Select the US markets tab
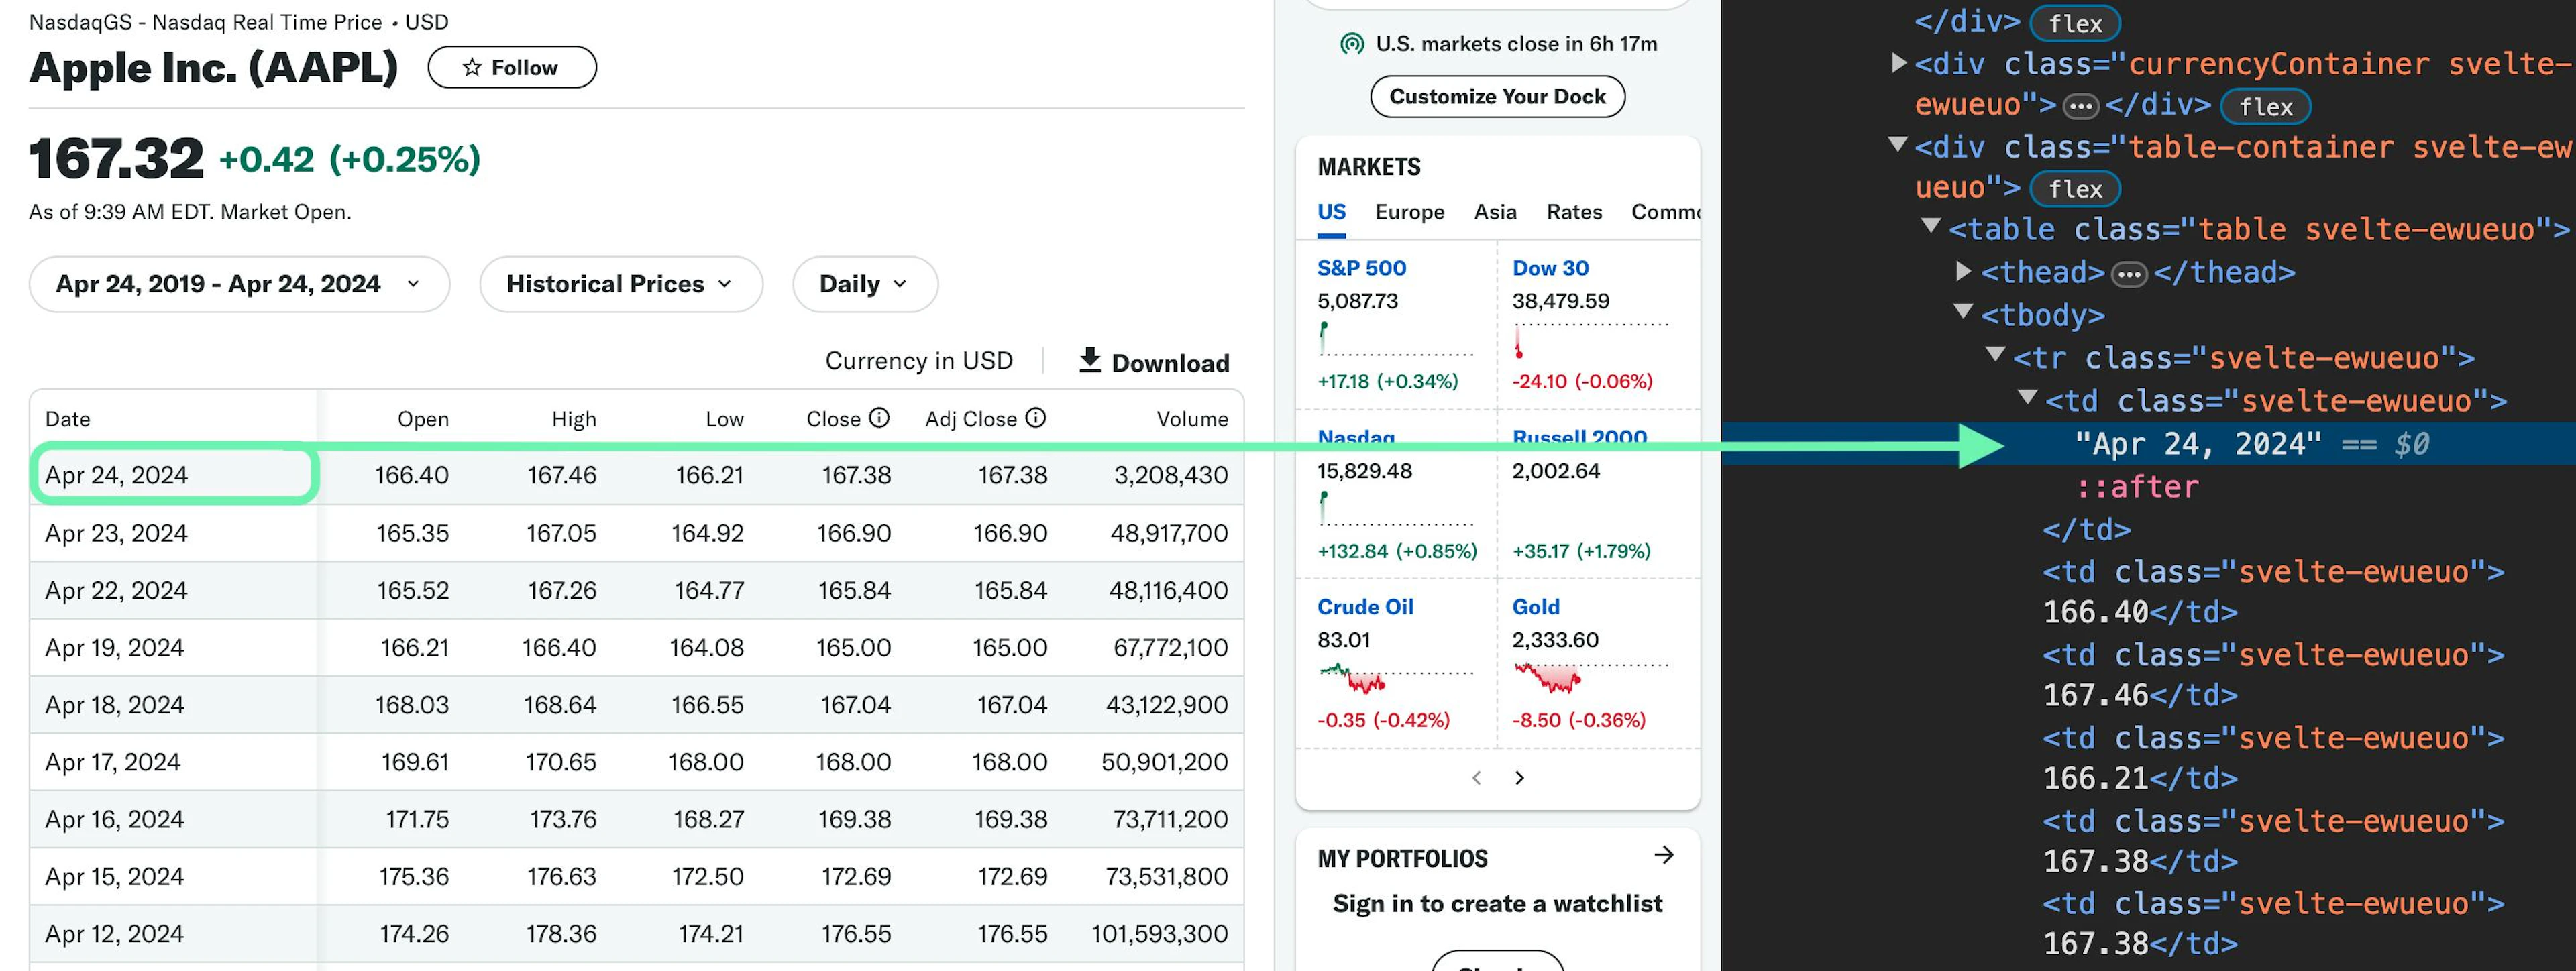This screenshot has width=2576, height=971. (1331, 212)
